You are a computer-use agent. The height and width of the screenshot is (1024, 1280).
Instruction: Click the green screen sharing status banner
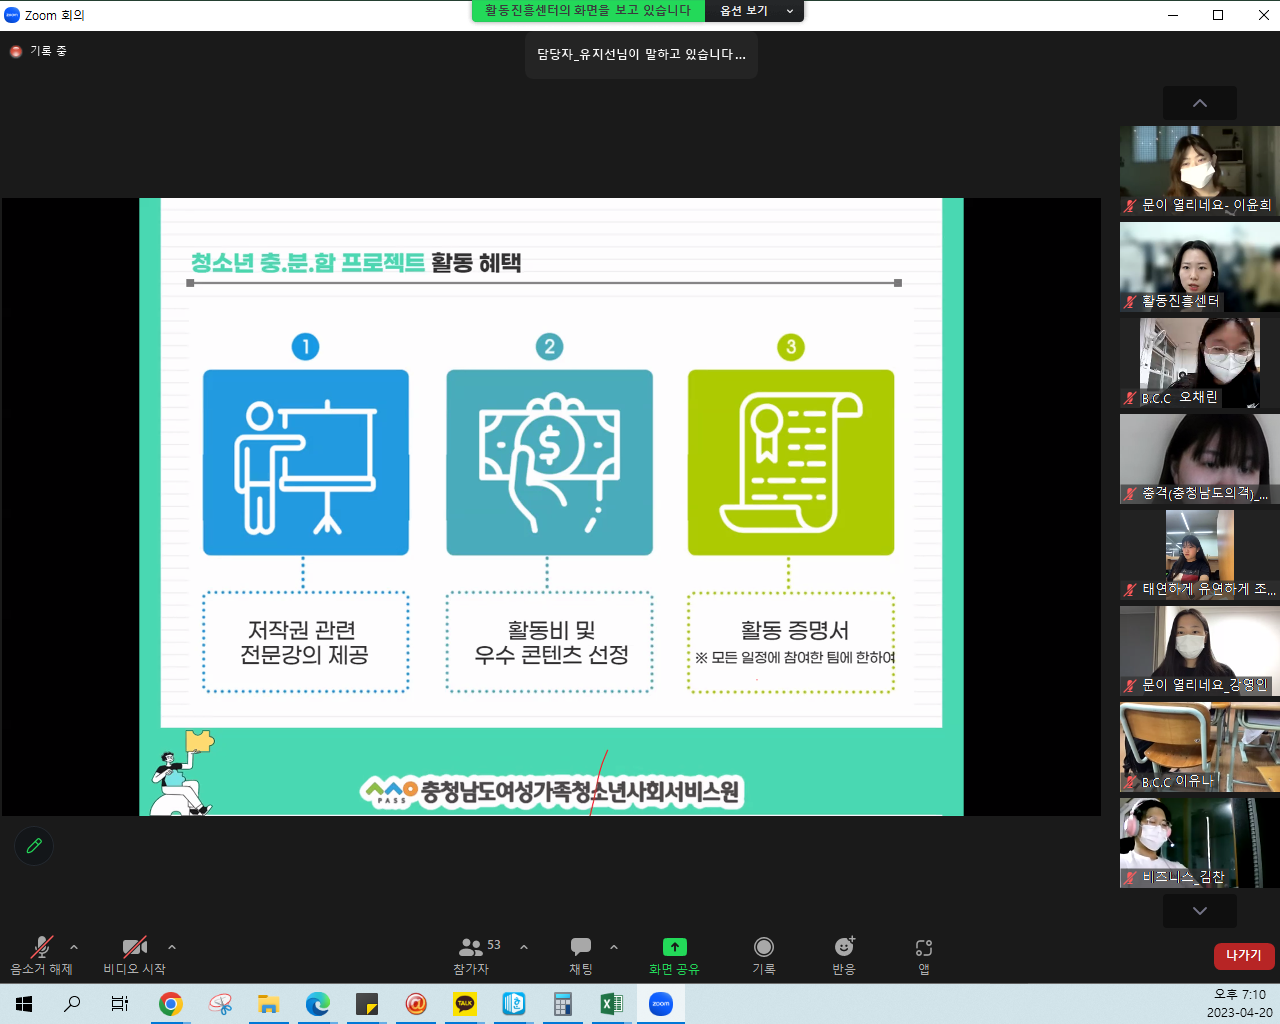(x=588, y=11)
